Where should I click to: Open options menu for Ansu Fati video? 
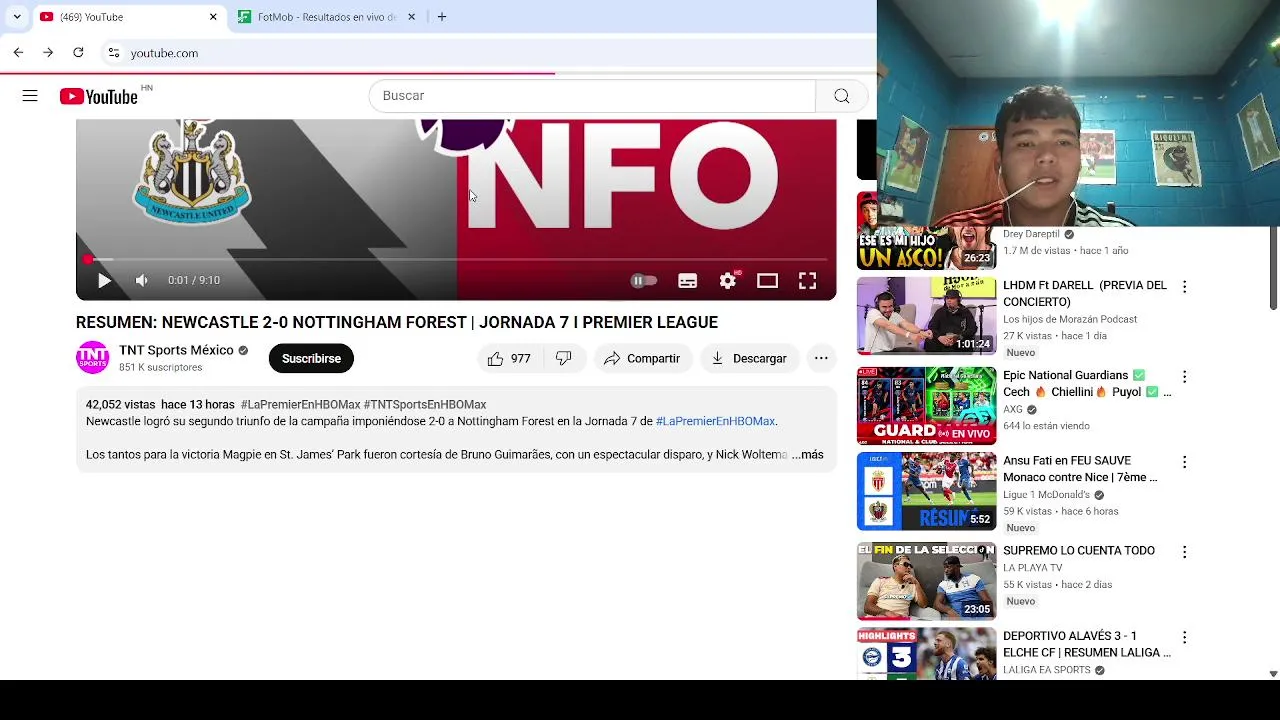(x=1184, y=463)
